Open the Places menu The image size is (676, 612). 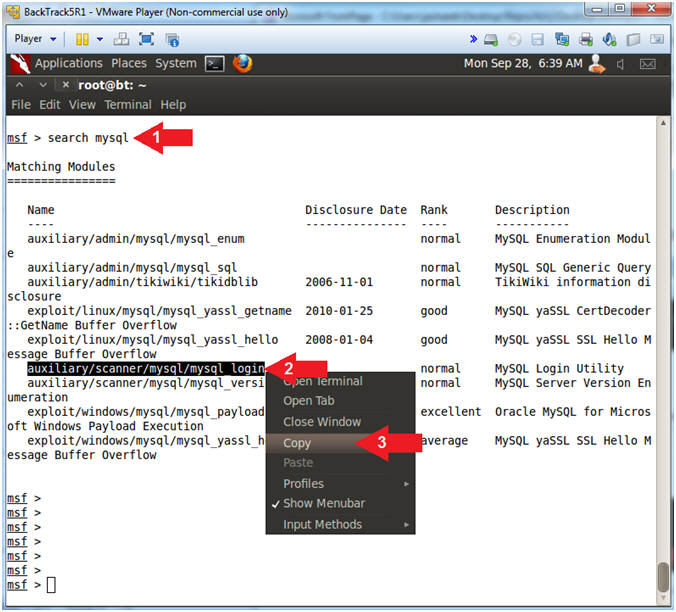point(129,63)
